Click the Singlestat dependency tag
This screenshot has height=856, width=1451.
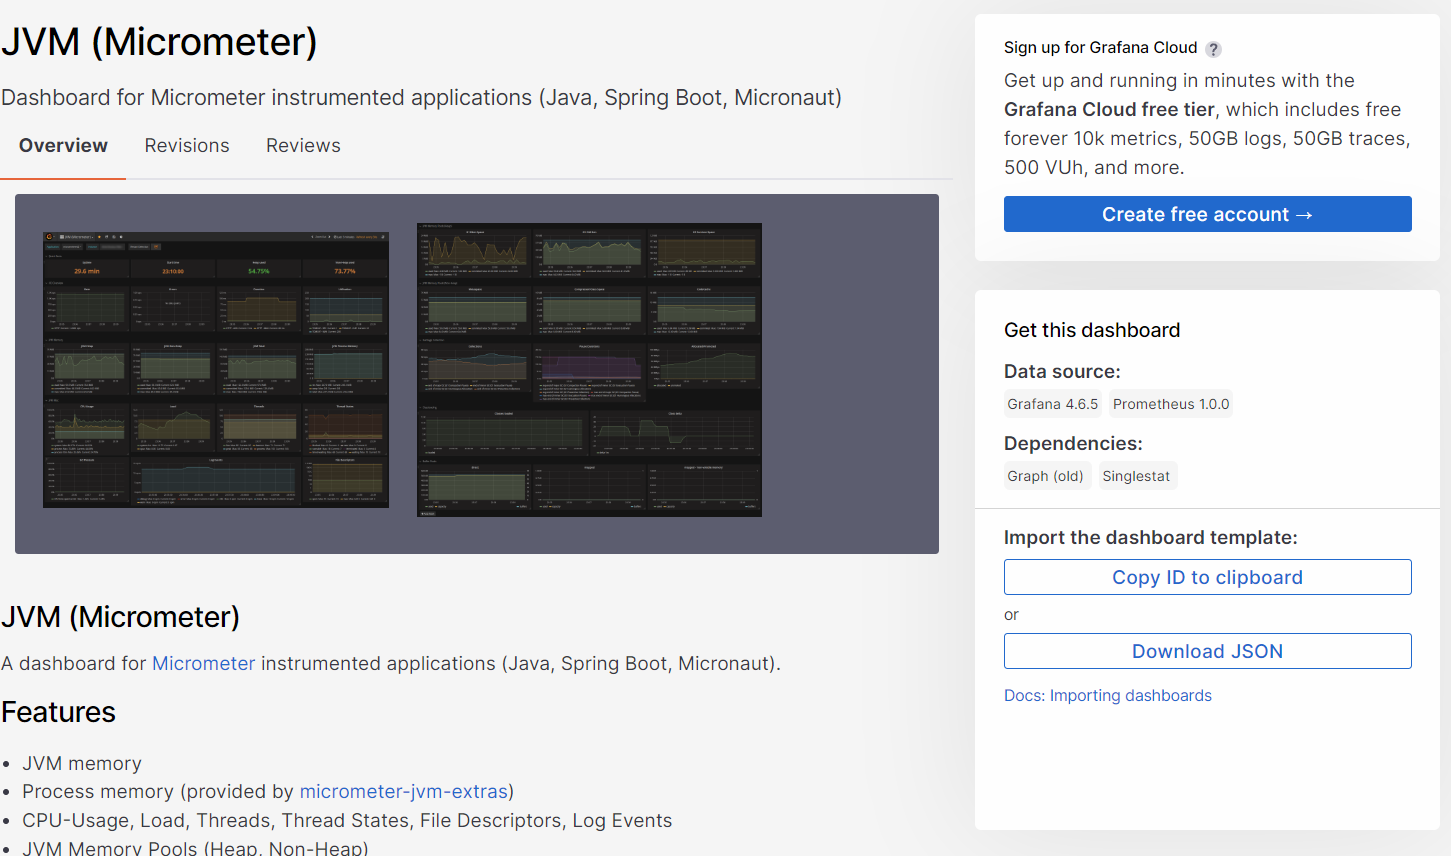[1136, 476]
